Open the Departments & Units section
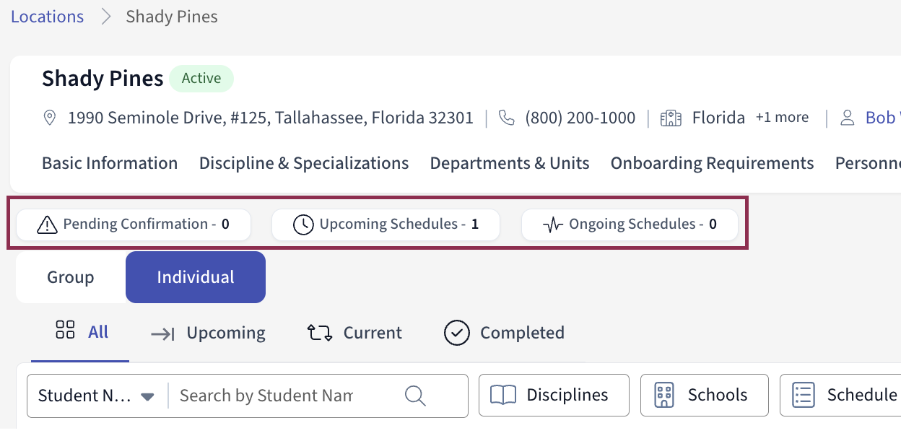This screenshot has height=429, width=901. click(510, 163)
